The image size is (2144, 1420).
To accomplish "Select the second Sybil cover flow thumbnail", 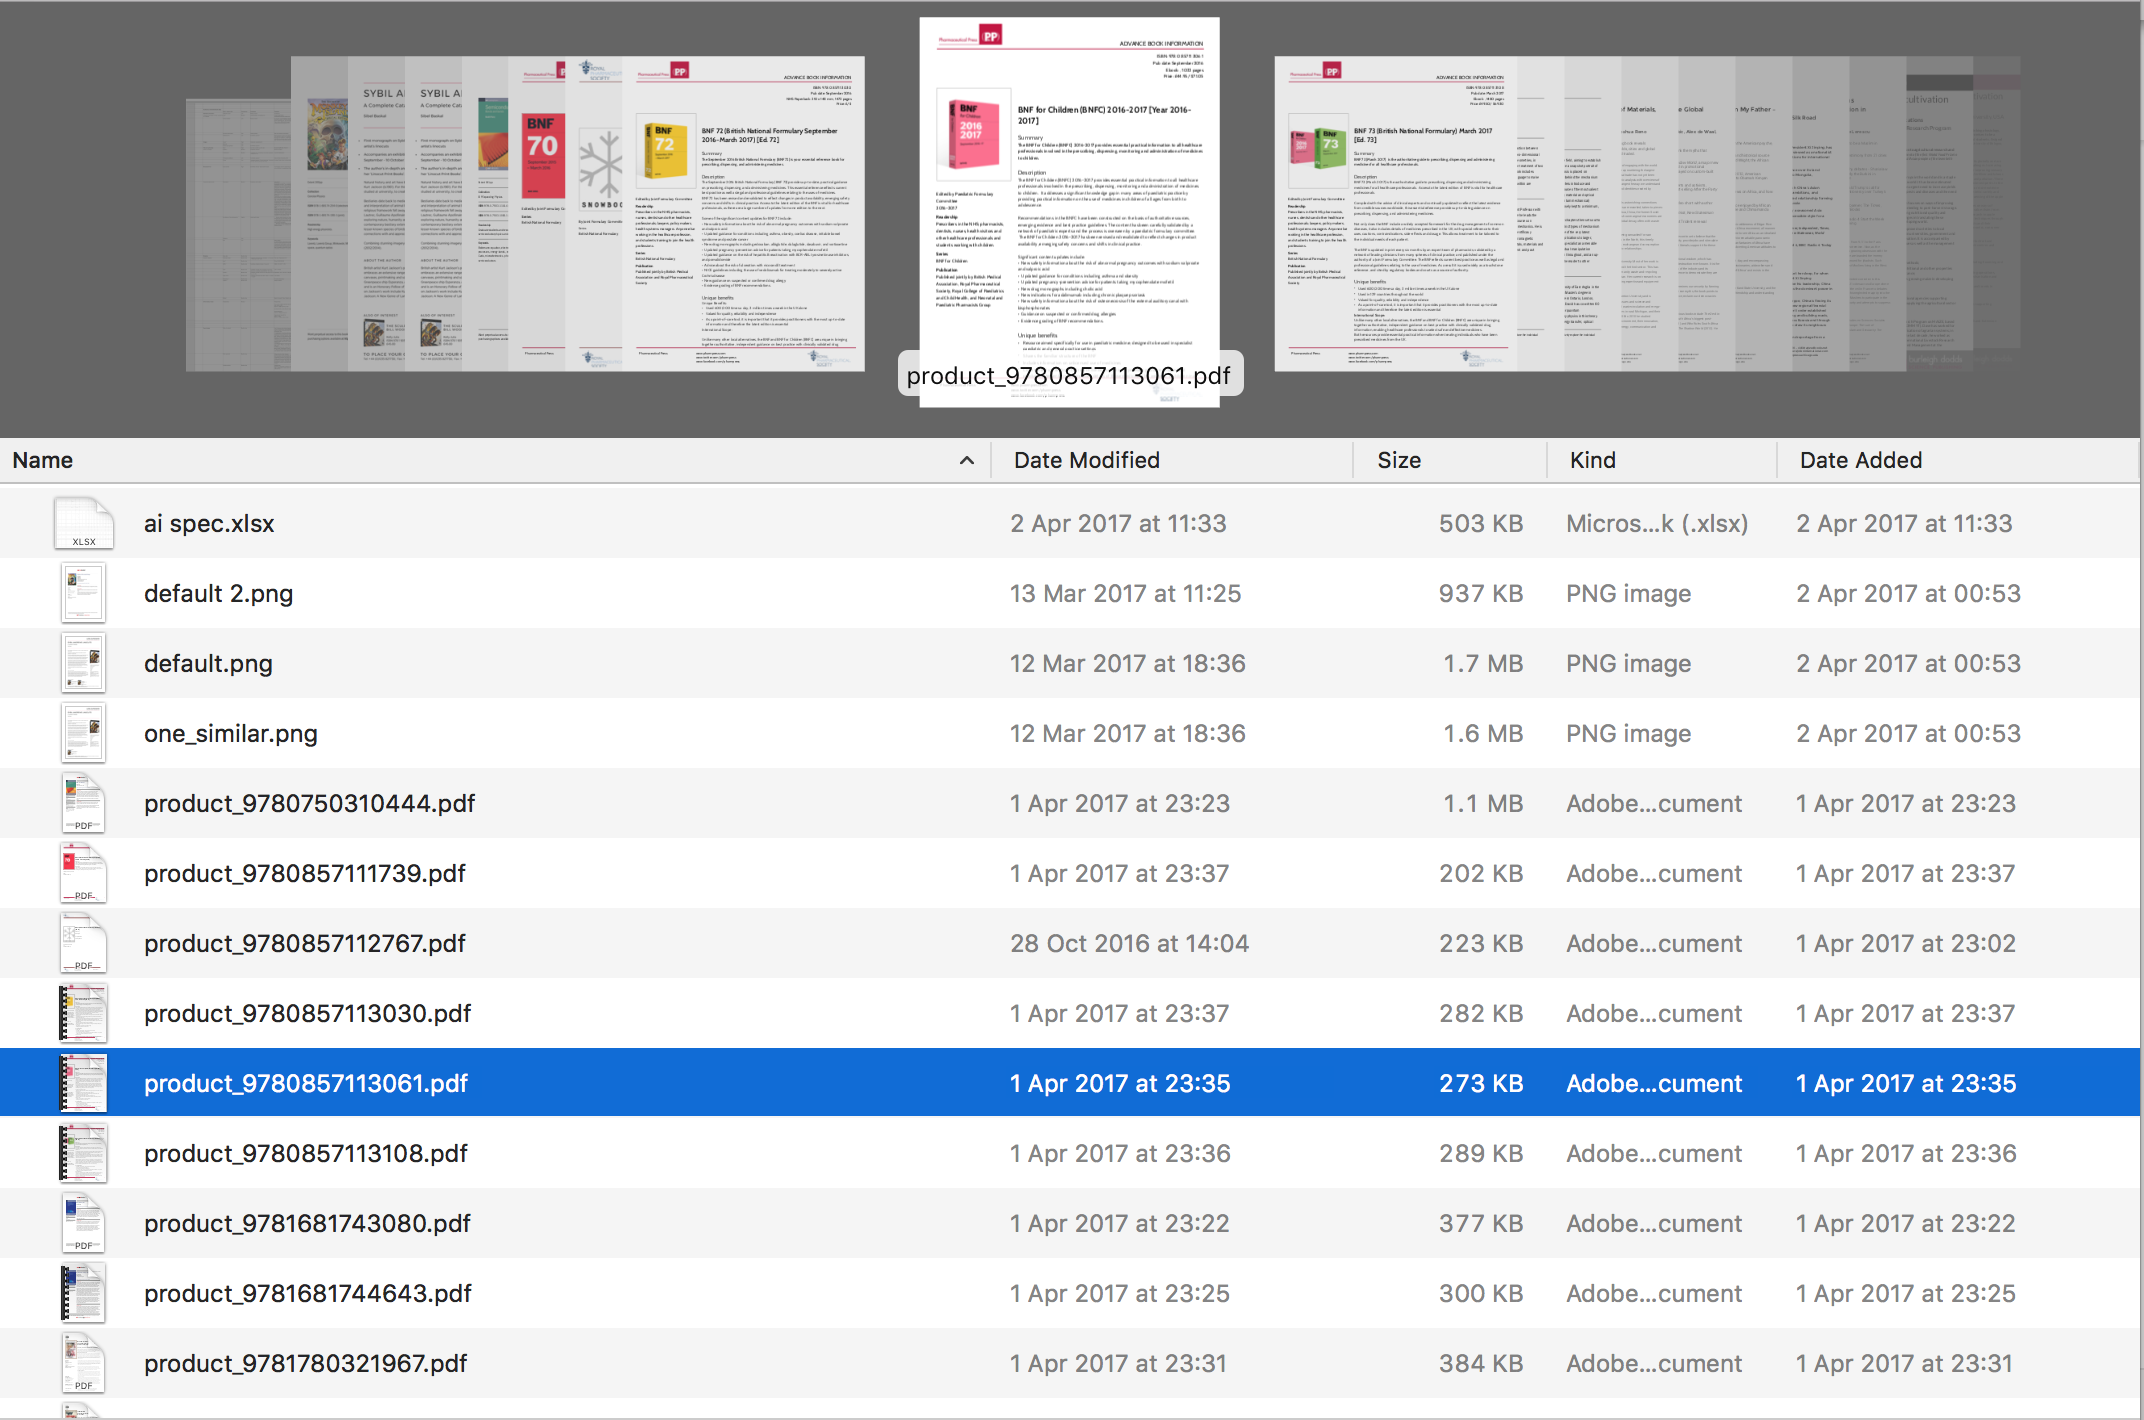I will [x=436, y=214].
